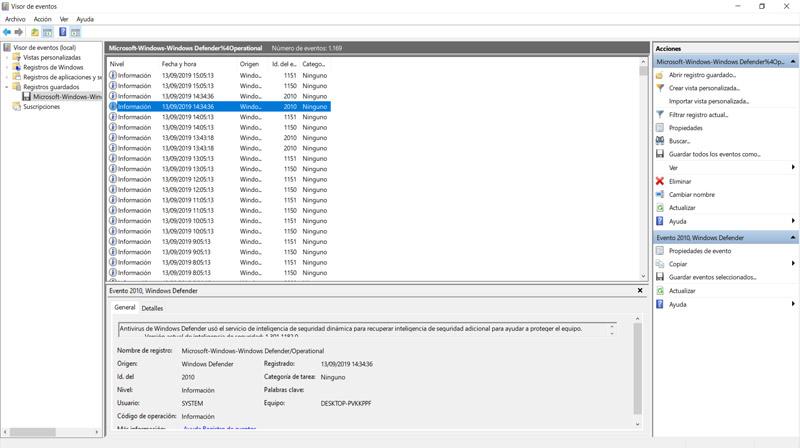
Task: Sort by the 'Catego...' column header
Action: (315, 64)
